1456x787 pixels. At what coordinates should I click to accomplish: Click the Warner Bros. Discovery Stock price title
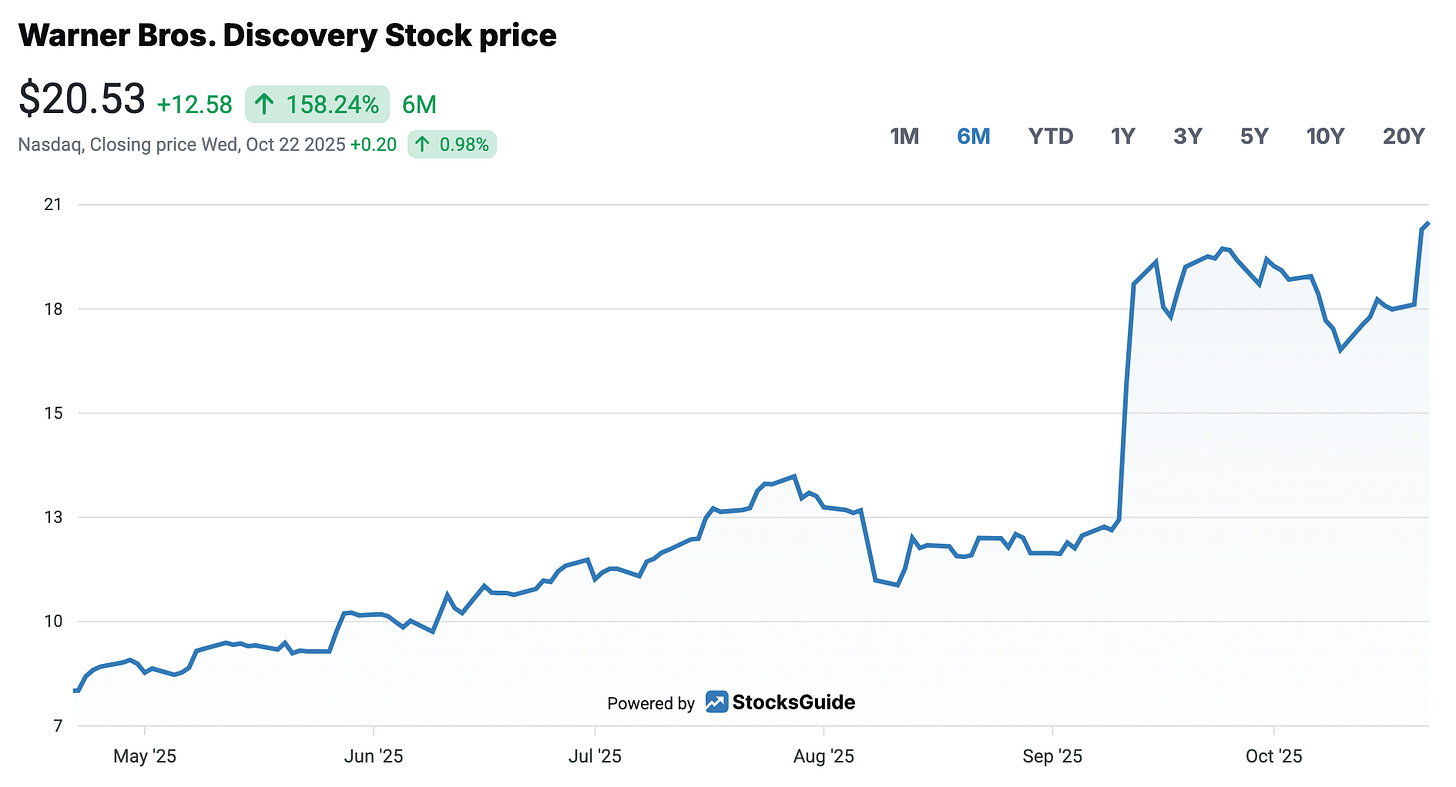point(286,35)
